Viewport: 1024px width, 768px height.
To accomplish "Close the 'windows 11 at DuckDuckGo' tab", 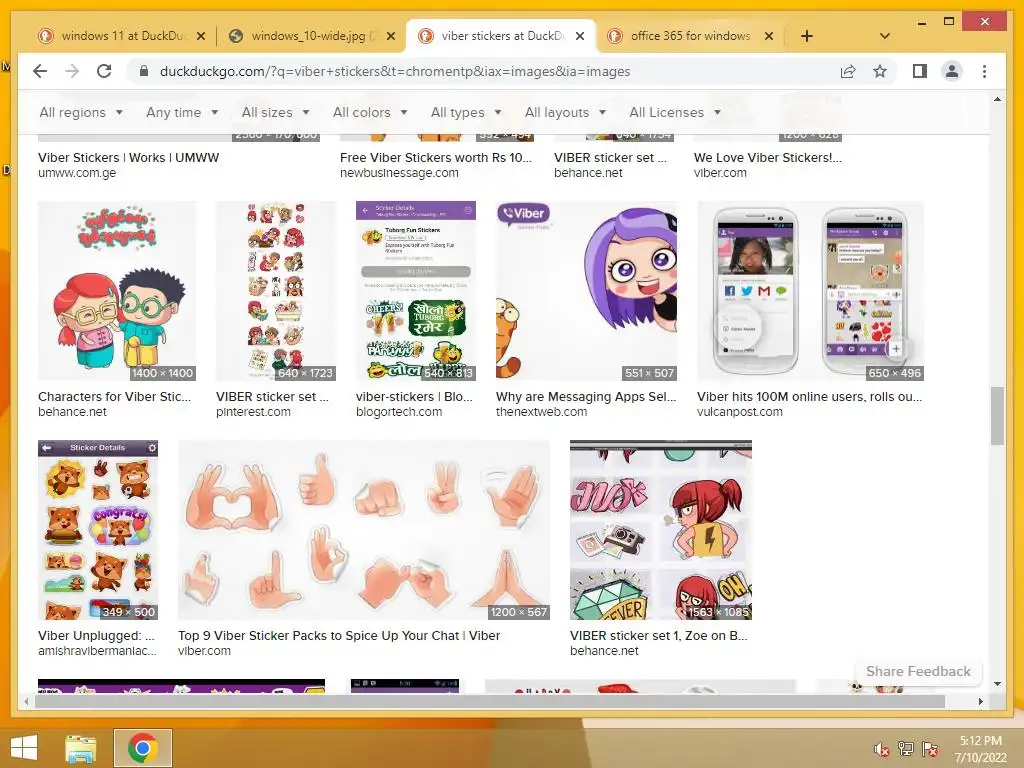I will point(201,36).
